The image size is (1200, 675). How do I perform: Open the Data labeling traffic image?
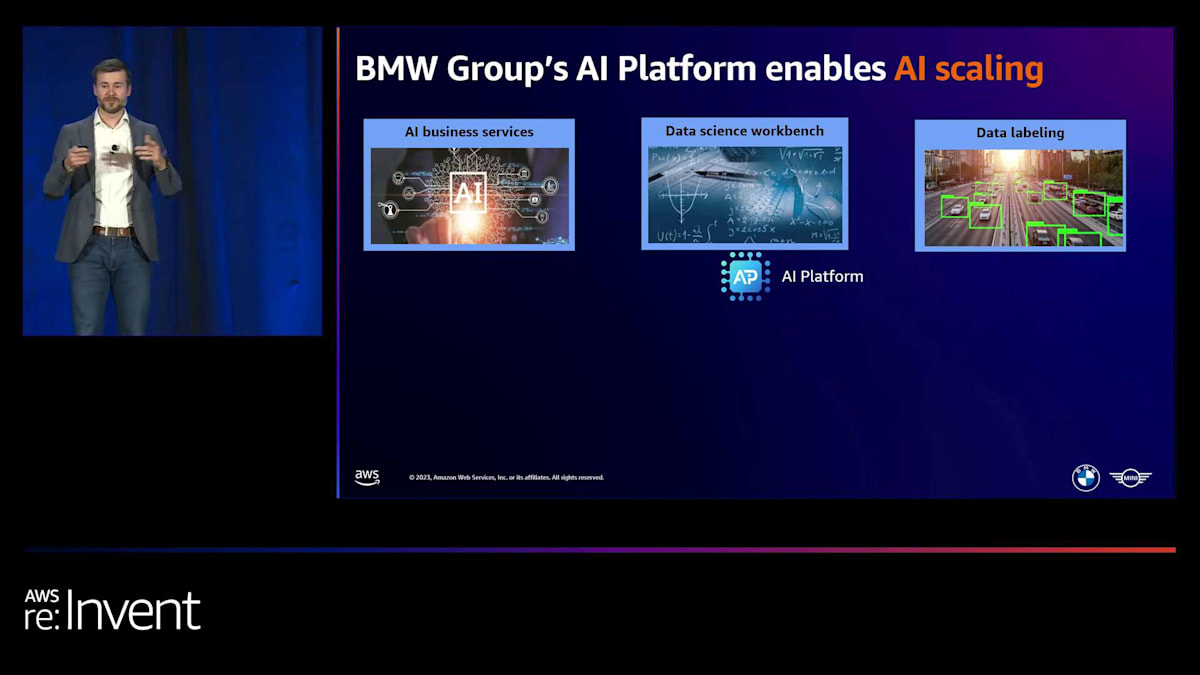pos(1023,198)
